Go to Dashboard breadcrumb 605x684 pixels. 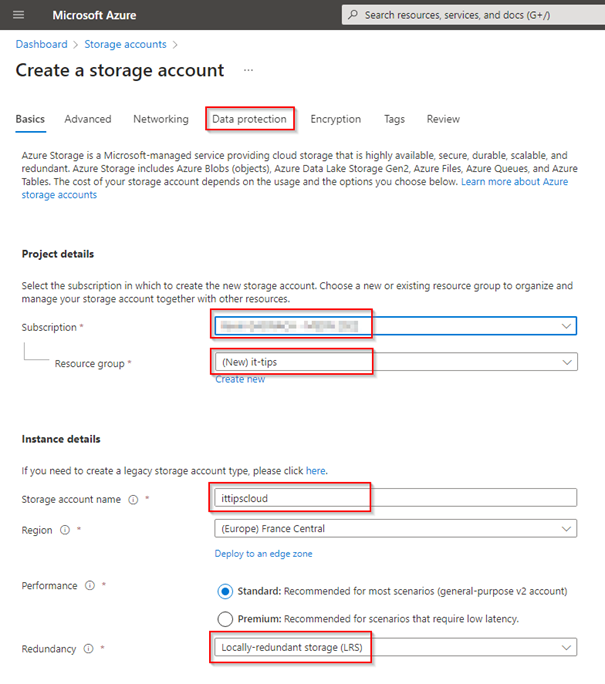[41, 44]
